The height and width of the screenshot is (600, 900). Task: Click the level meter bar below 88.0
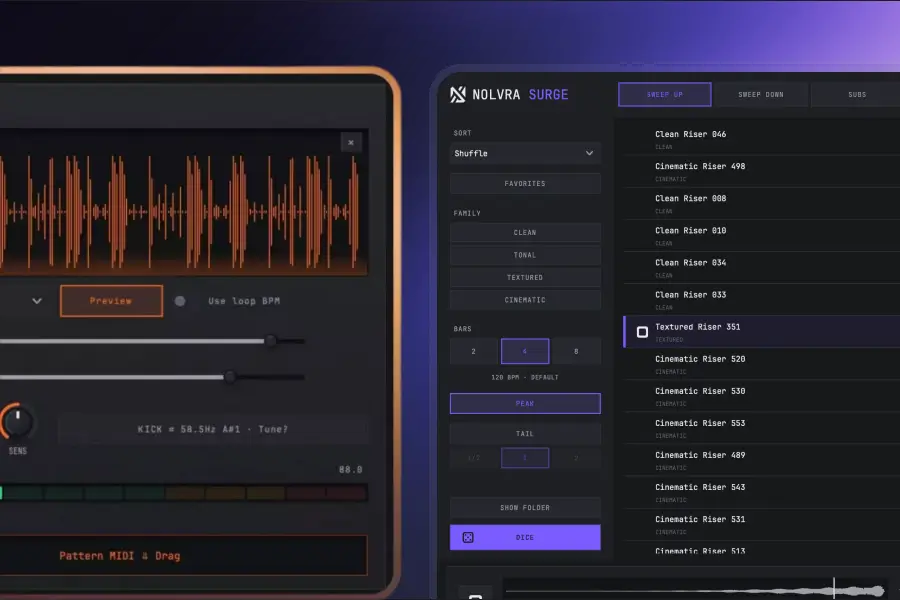(183, 493)
